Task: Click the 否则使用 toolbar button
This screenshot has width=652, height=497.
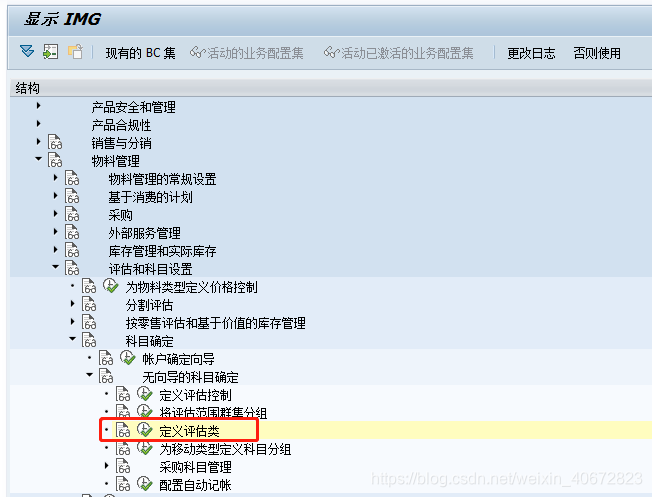Action: coord(597,53)
